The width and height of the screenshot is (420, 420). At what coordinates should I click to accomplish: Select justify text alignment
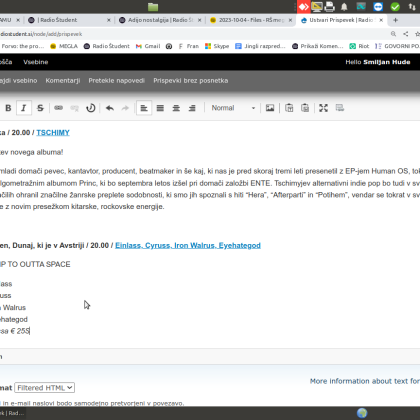click(x=160, y=108)
